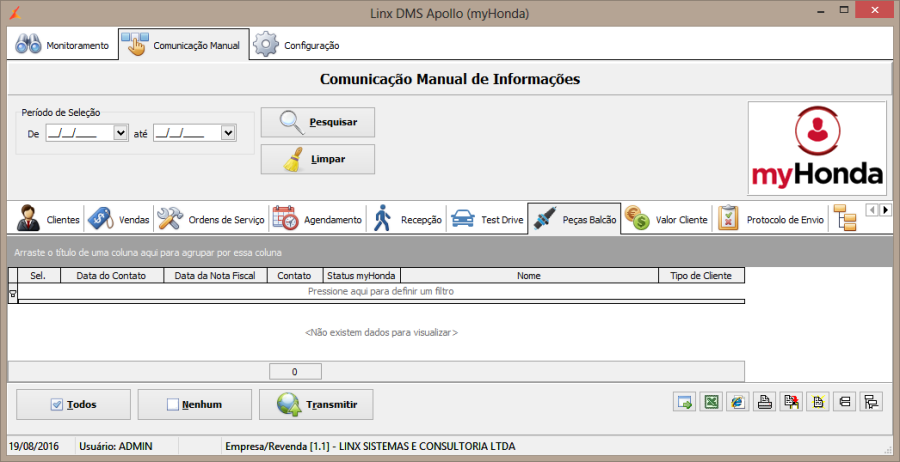Click the Todos select-all button

pos(73,405)
